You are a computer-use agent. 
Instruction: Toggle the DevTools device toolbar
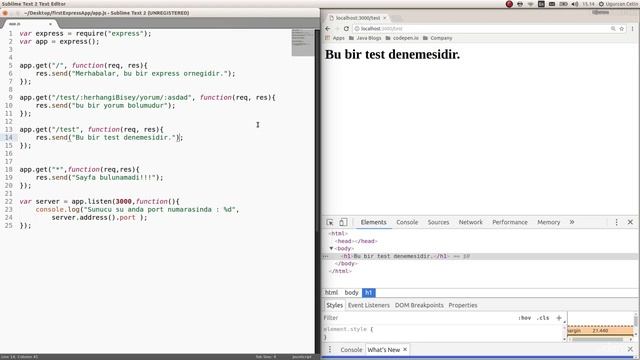click(x=343, y=222)
